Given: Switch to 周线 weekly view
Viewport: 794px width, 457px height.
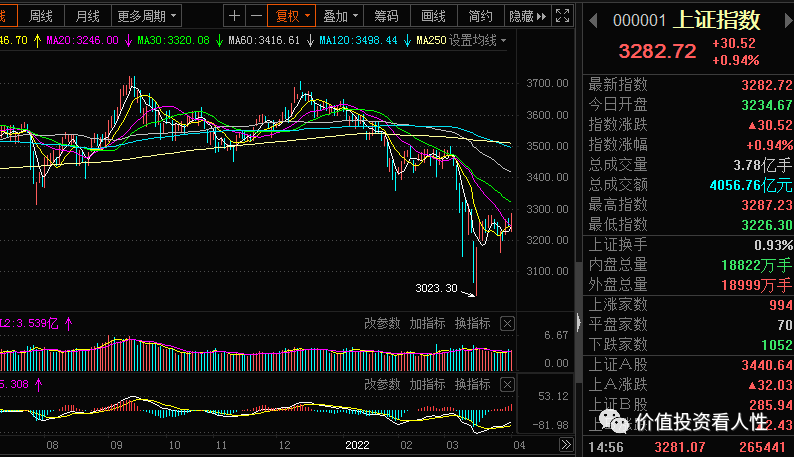Looking at the screenshot, I should pos(41,16).
